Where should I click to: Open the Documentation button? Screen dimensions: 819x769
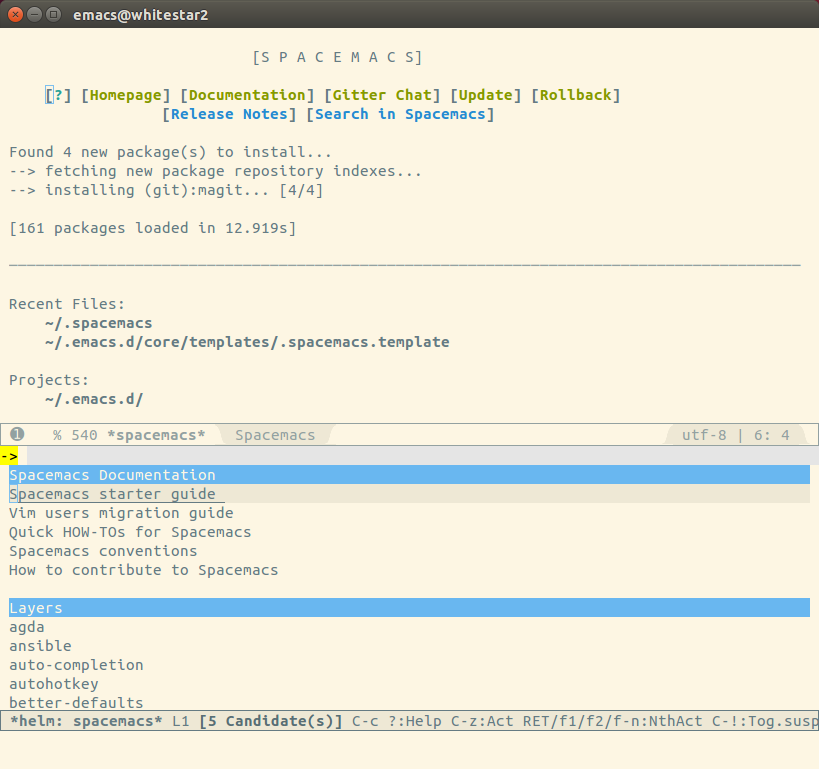(x=247, y=95)
